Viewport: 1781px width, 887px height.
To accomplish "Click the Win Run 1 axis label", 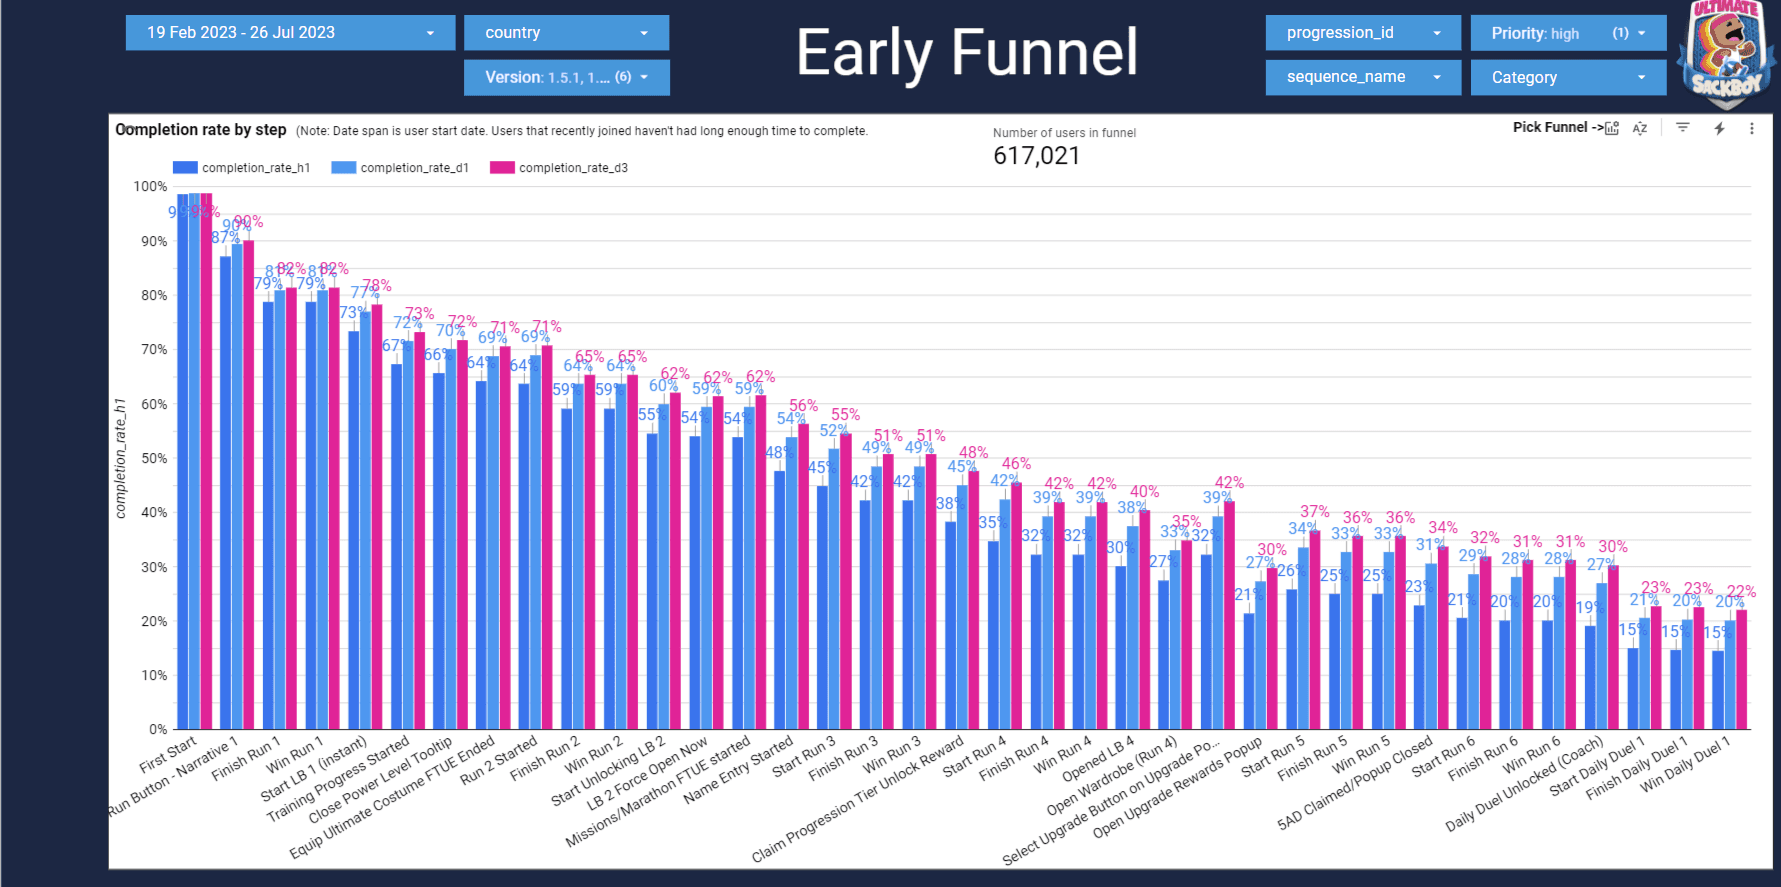I will pyautogui.click(x=296, y=755).
